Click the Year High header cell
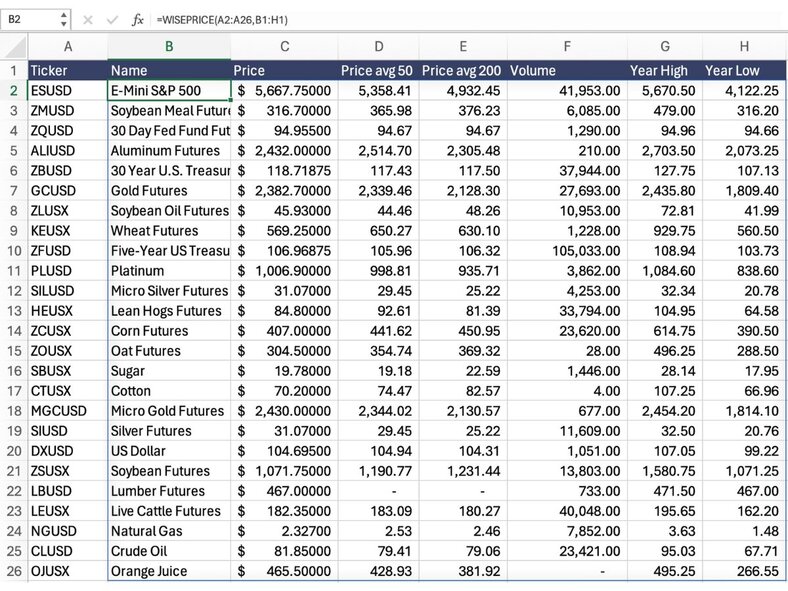This screenshot has width=788, height=591. click(664, 71)
